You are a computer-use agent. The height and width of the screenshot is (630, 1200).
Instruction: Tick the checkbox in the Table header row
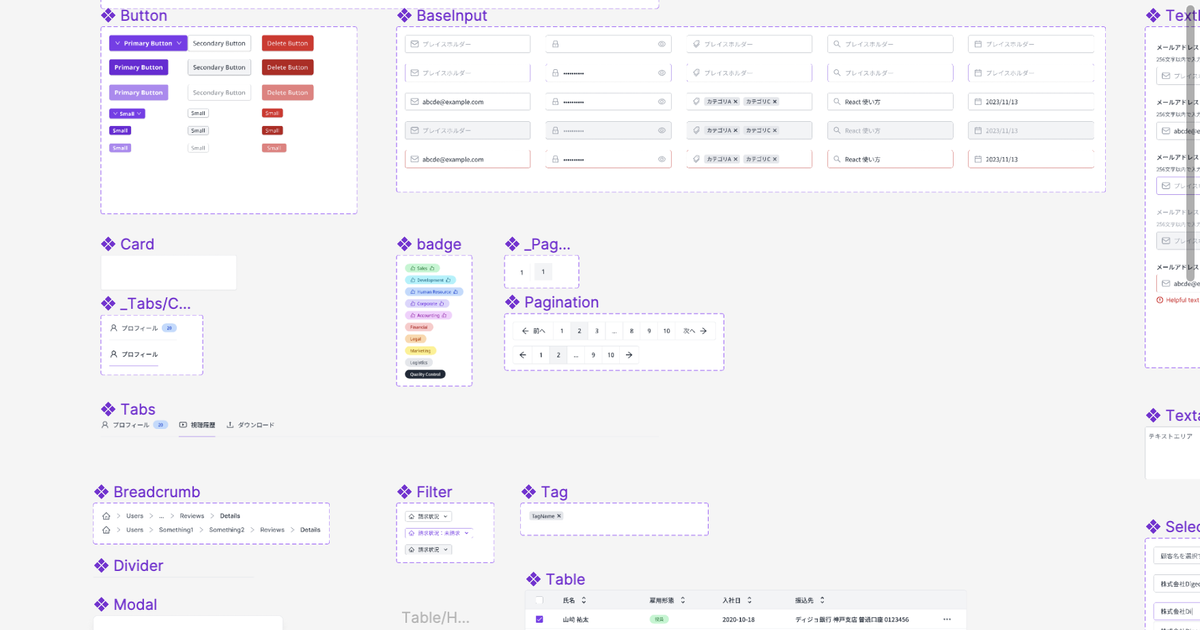click(x=539, y=601)
